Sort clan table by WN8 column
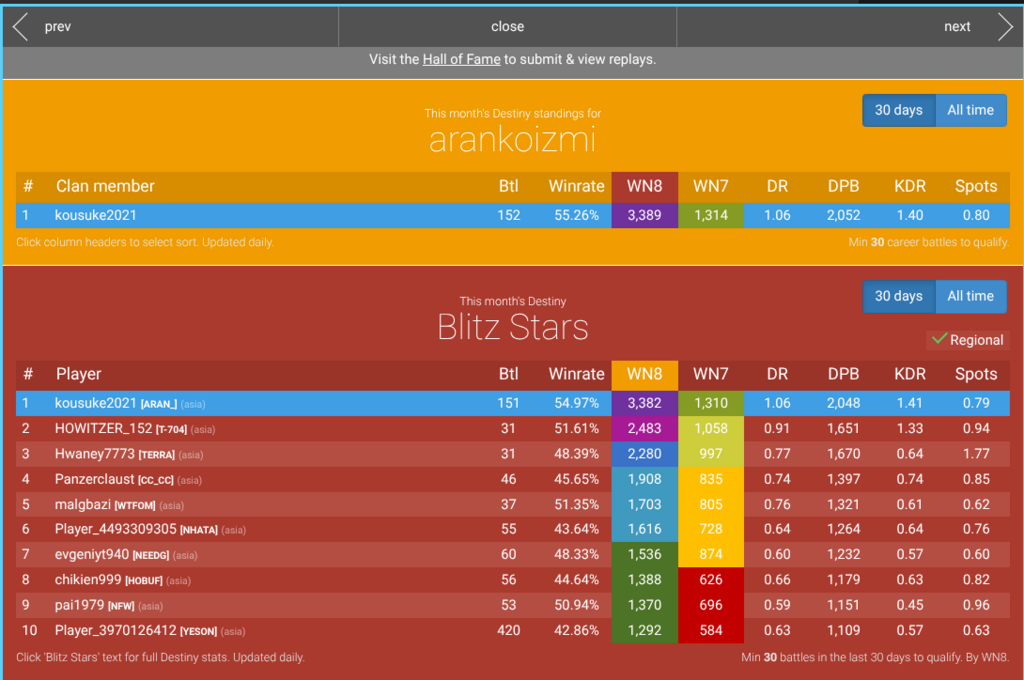 [644, 186]
